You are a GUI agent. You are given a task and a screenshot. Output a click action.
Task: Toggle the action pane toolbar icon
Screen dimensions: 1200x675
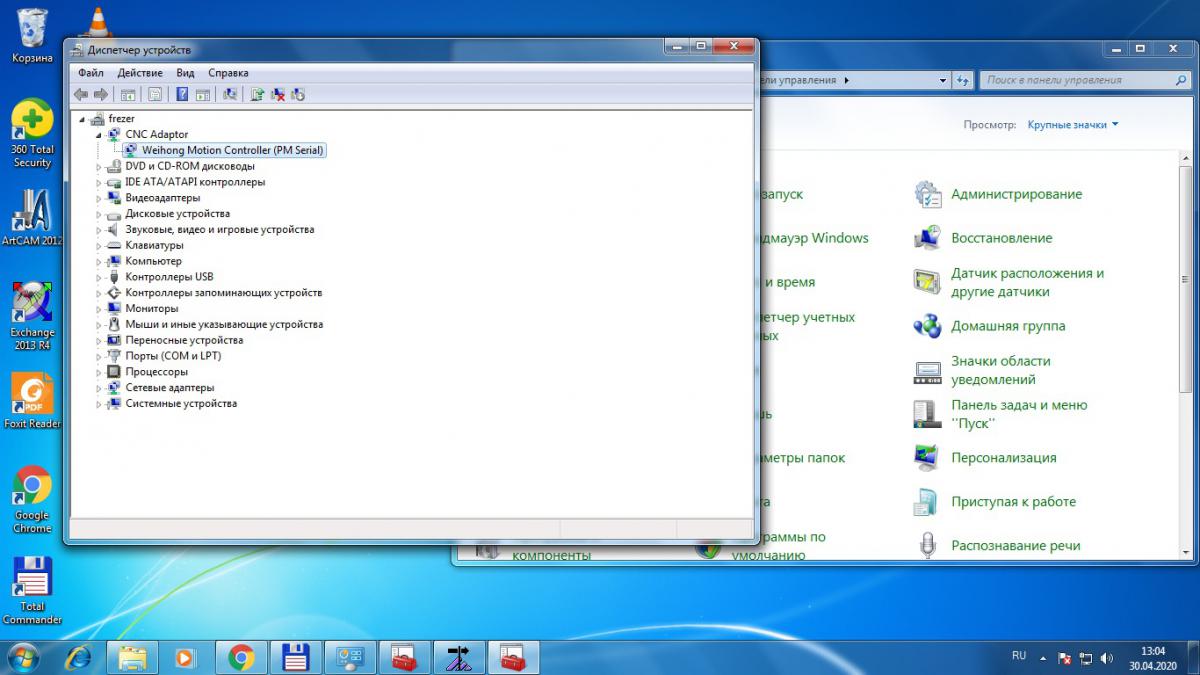[202, 94]
